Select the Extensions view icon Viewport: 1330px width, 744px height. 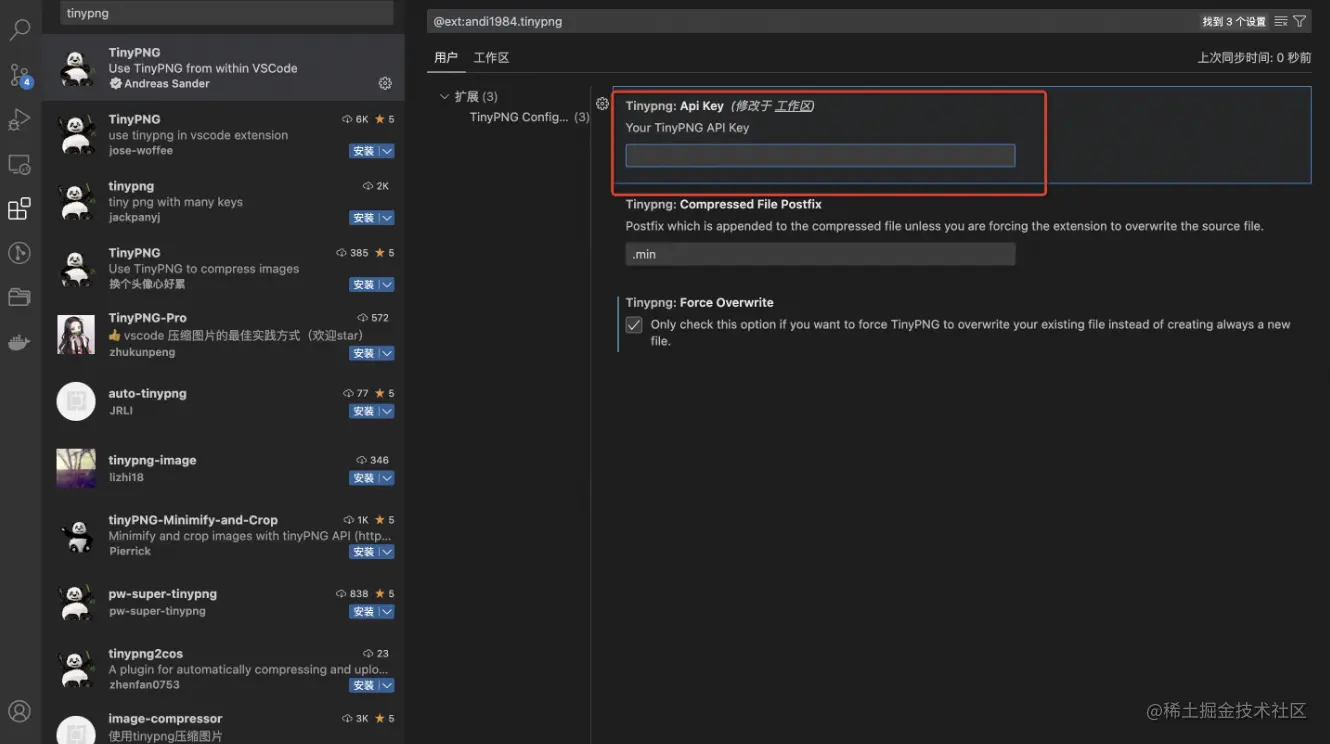[19, 209]
